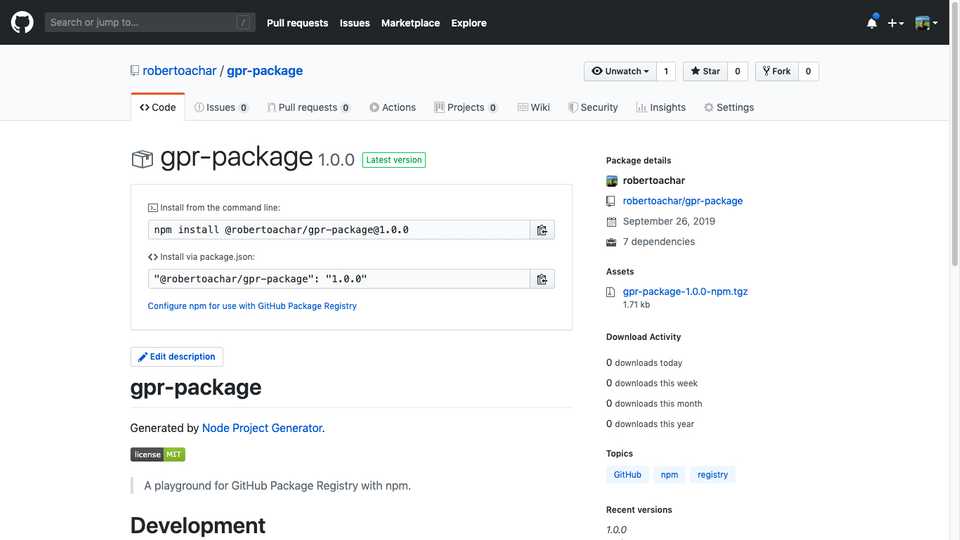Open the GitHub home logo
Screen dimensions: 960x540
pyautogui.click(x=22, y=23)
